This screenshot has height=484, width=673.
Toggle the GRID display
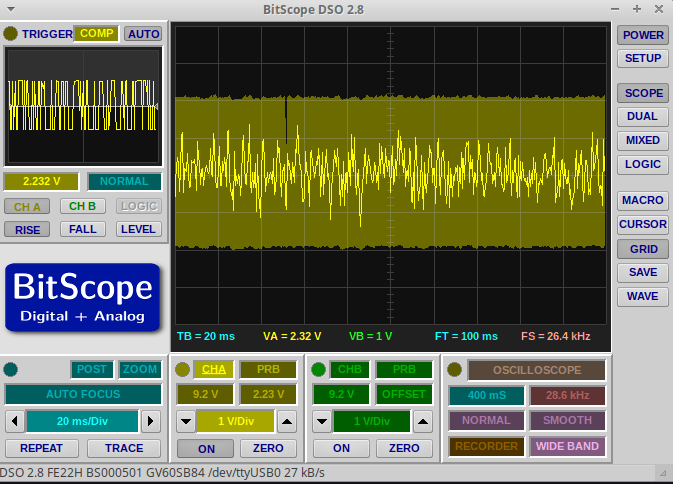pyautogui.click(x=643, y=249)
